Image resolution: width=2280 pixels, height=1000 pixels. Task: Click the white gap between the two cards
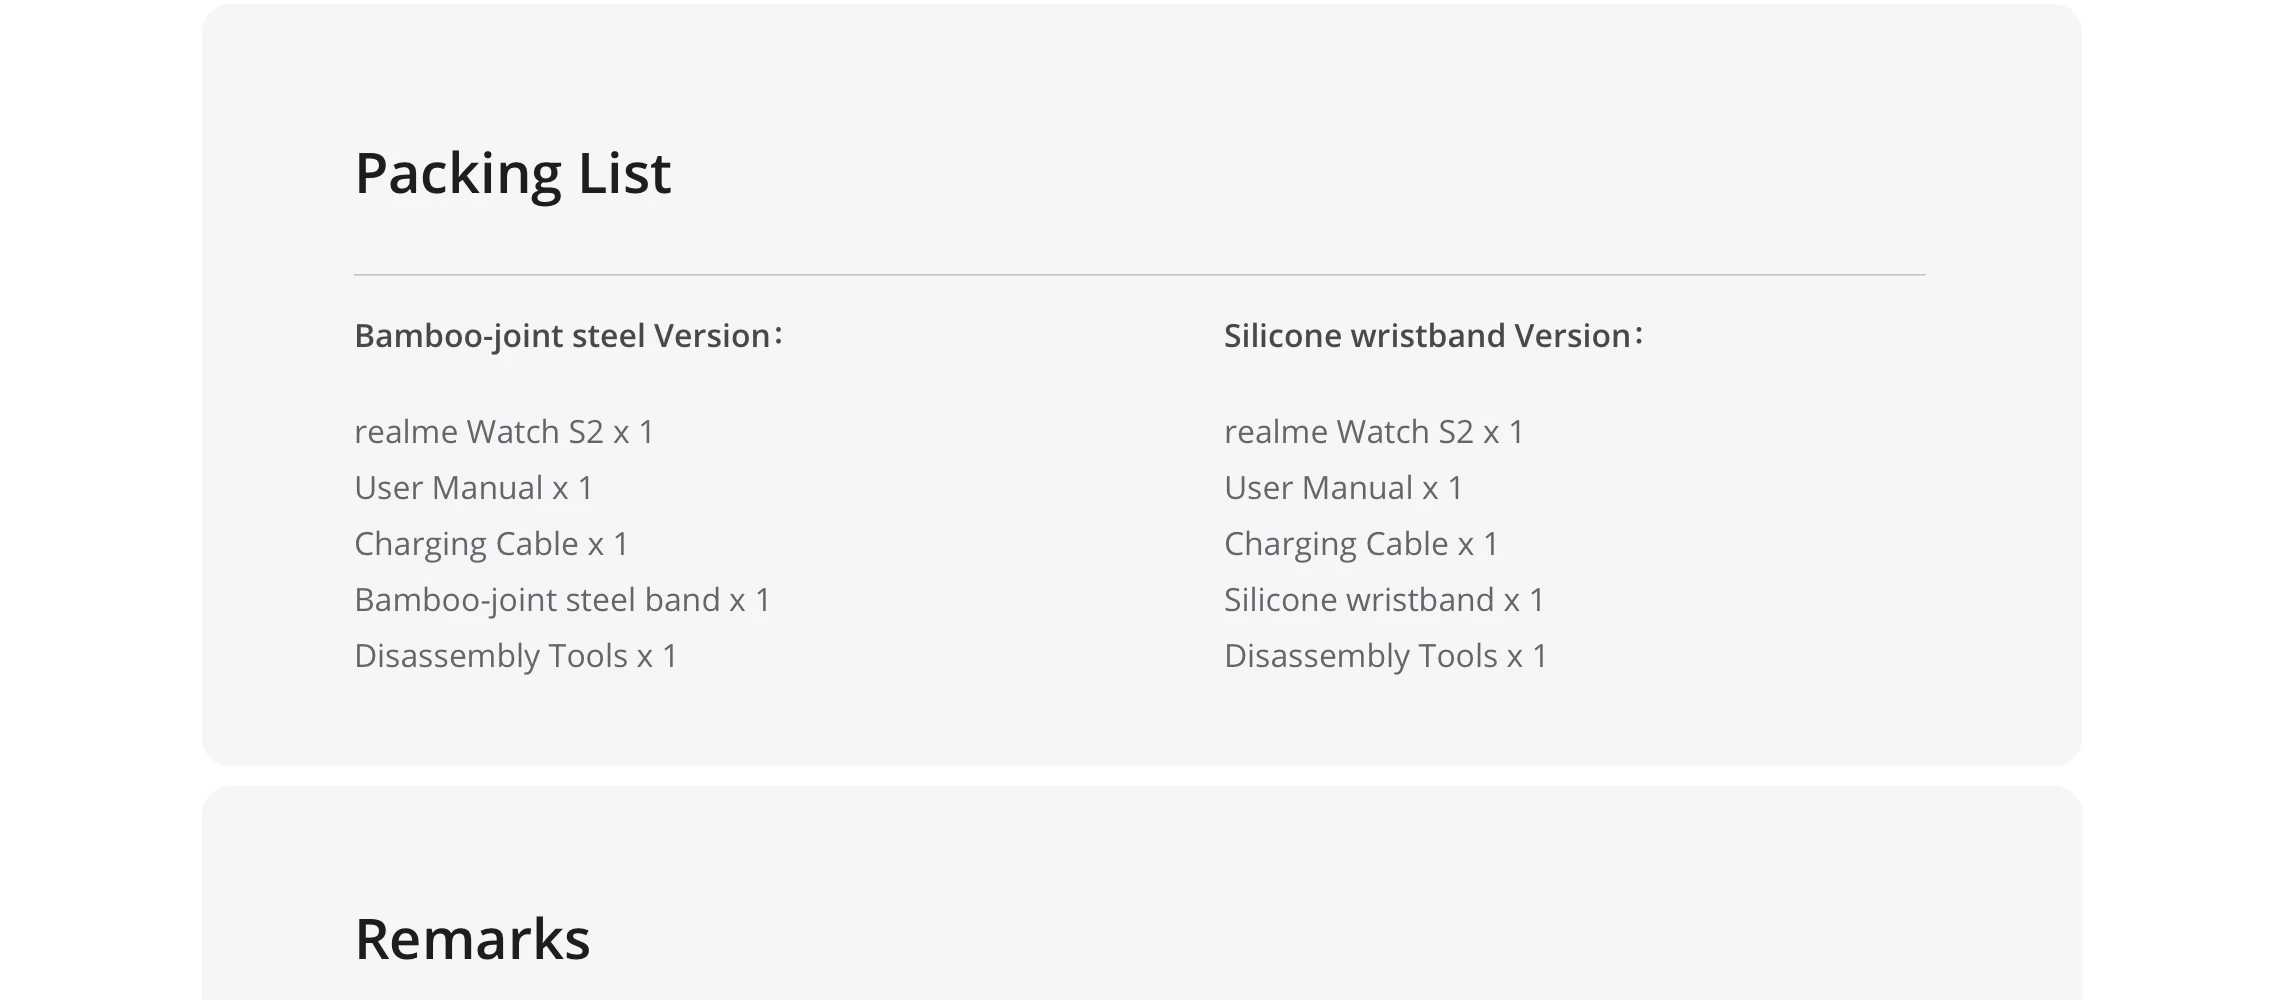click(1140, 776)
